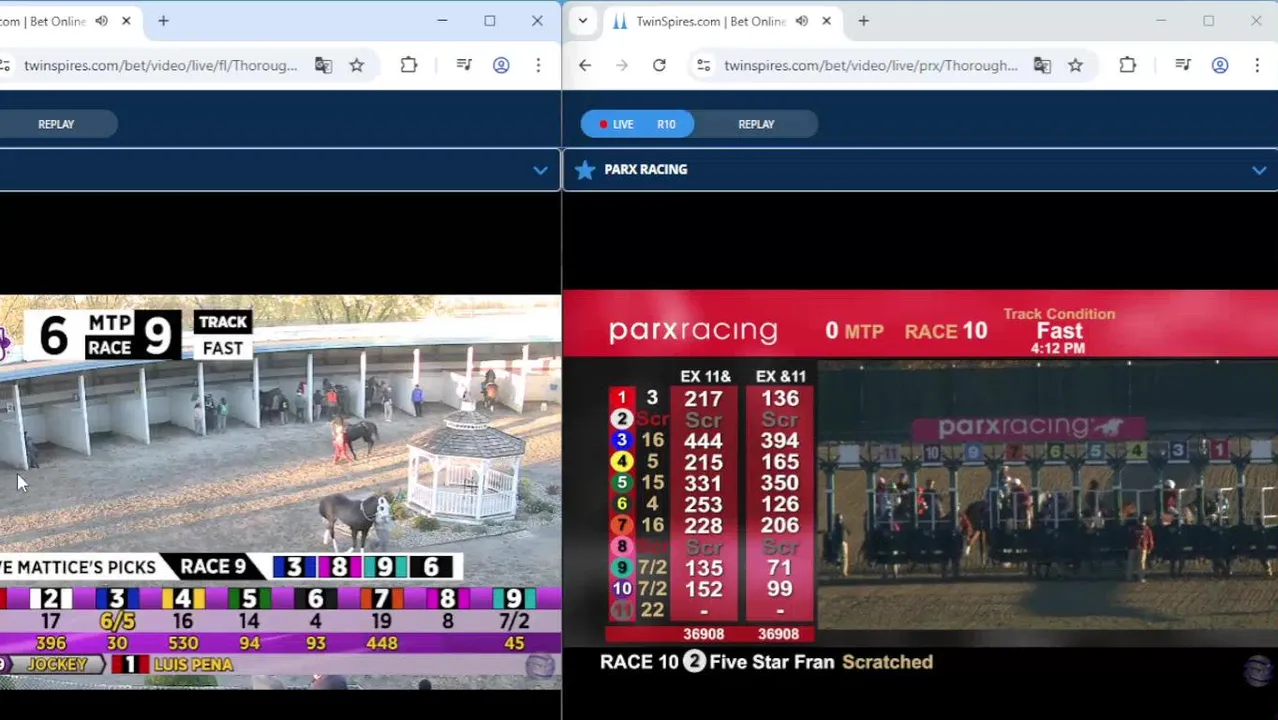Open Chrome menu dots in right window
Screen dimensions: 1278x720
click(1257, 65)
